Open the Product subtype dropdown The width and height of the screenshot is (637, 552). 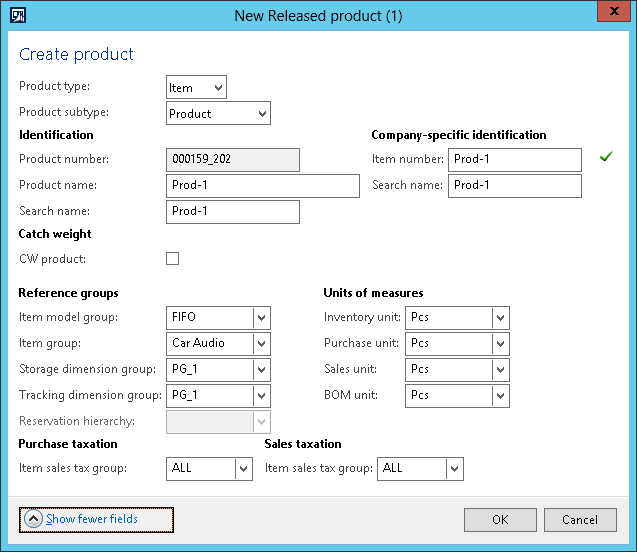pos(262,114)
